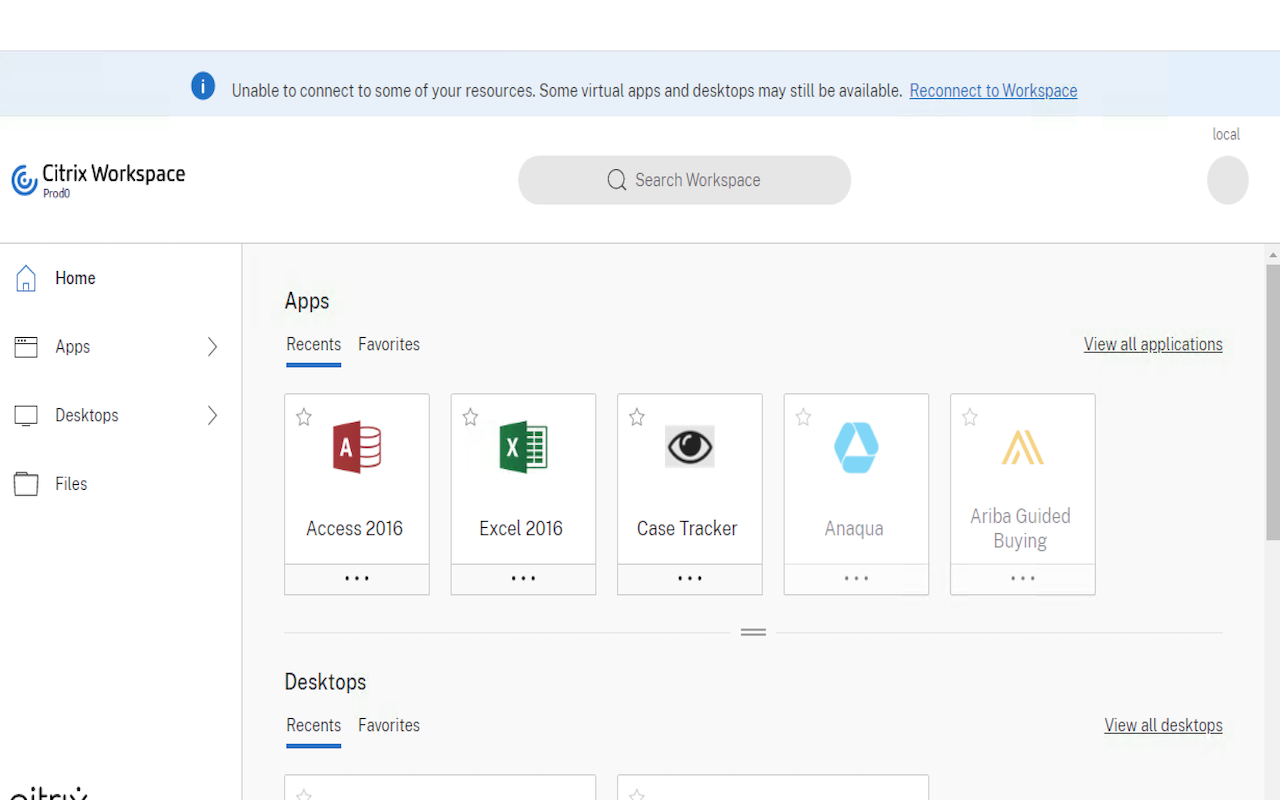
Task: Expand the Desktops sidebar section
Action: 212,415
